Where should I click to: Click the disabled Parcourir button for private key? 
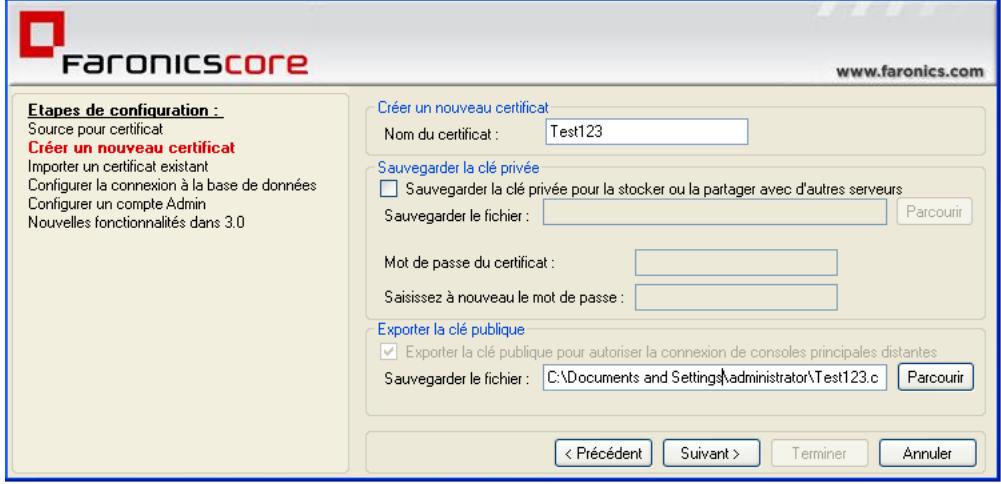(935, 212)
